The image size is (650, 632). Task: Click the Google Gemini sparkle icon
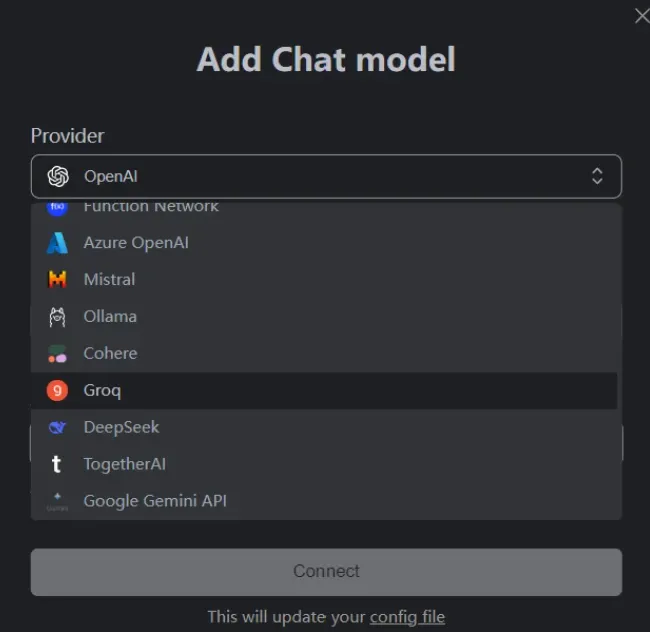tap(57, 501)
